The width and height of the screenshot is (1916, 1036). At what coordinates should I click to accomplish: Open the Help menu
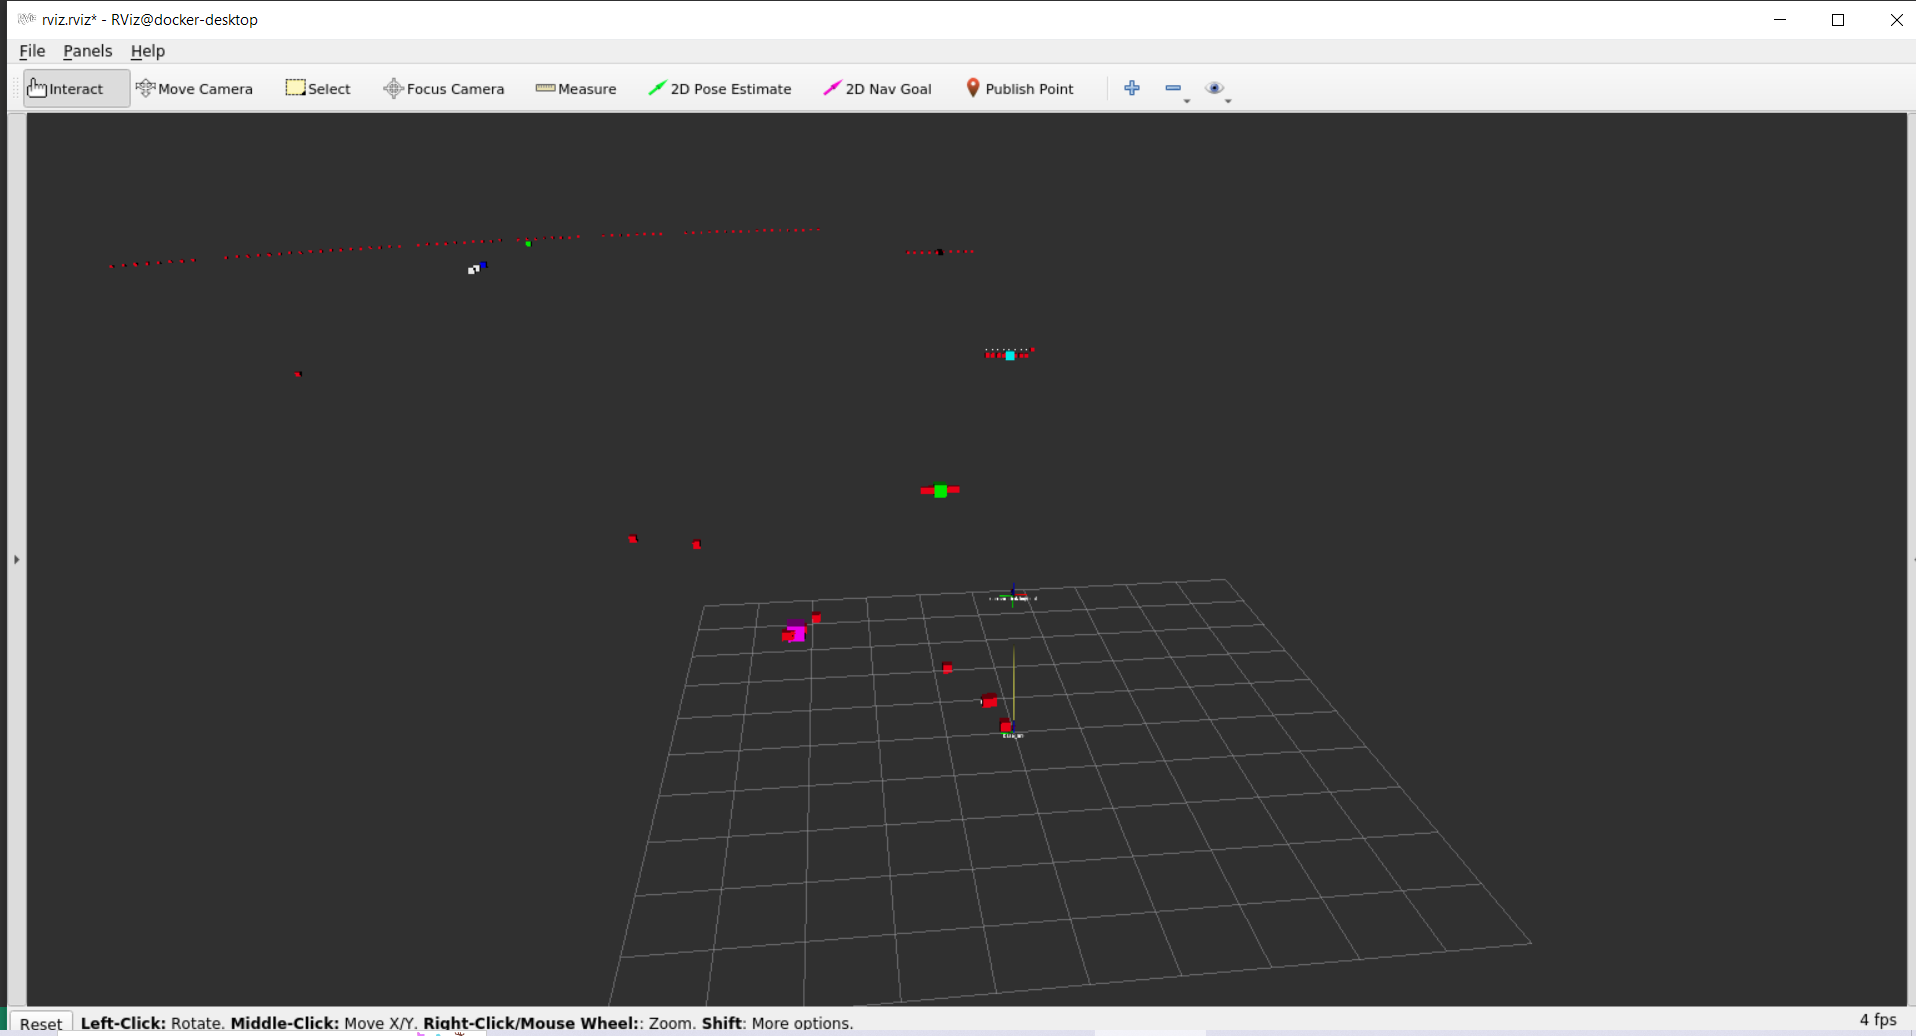(147, 51)
